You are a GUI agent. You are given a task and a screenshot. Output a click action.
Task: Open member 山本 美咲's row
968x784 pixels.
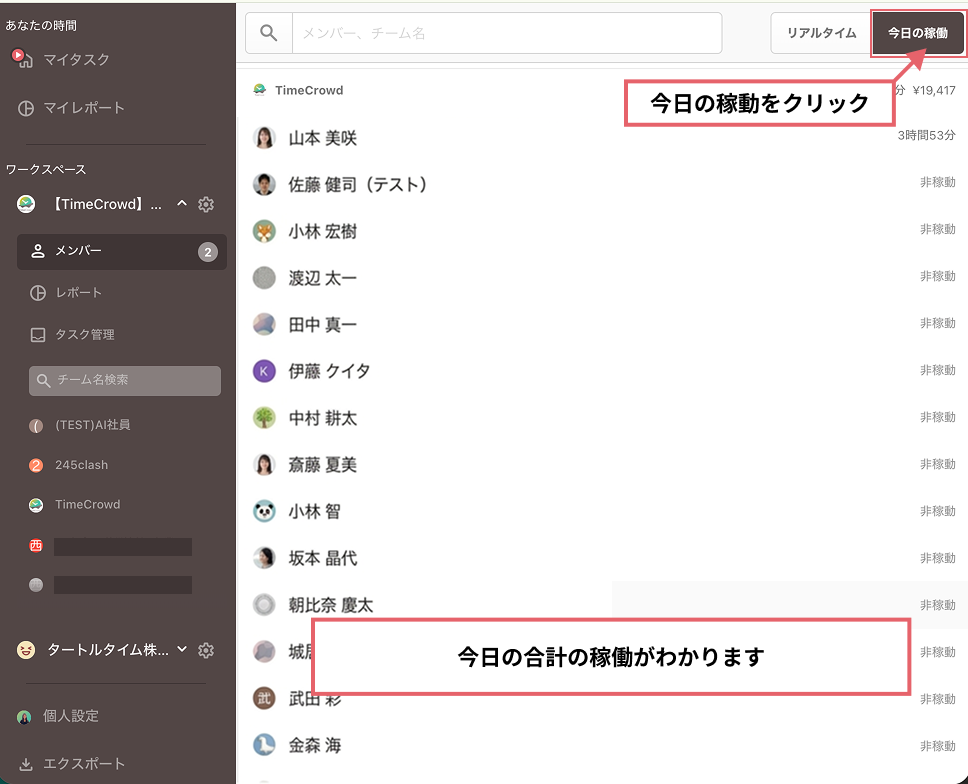click(322, 138)
